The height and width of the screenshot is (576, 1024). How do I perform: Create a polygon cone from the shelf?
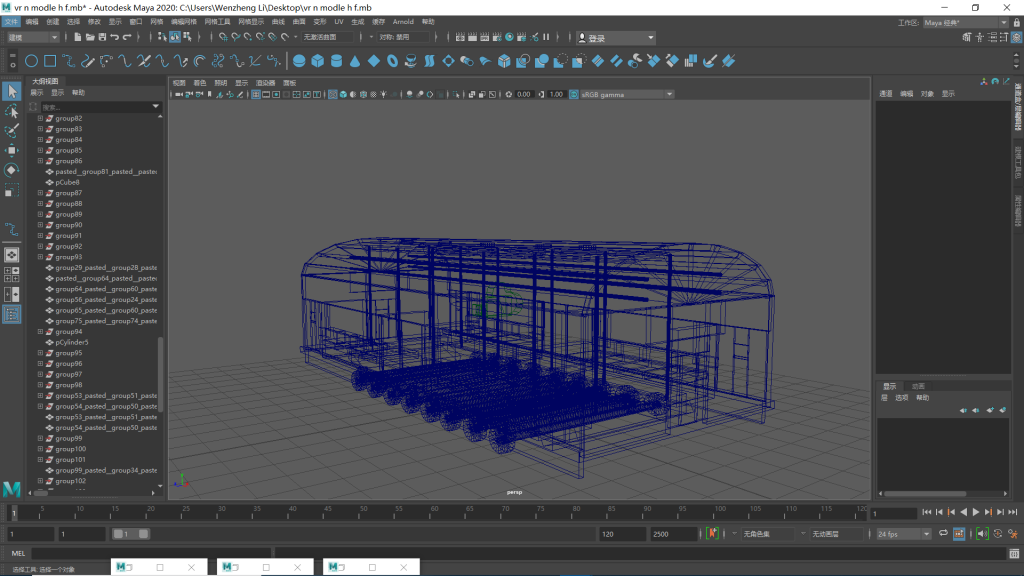click(355, 61)
